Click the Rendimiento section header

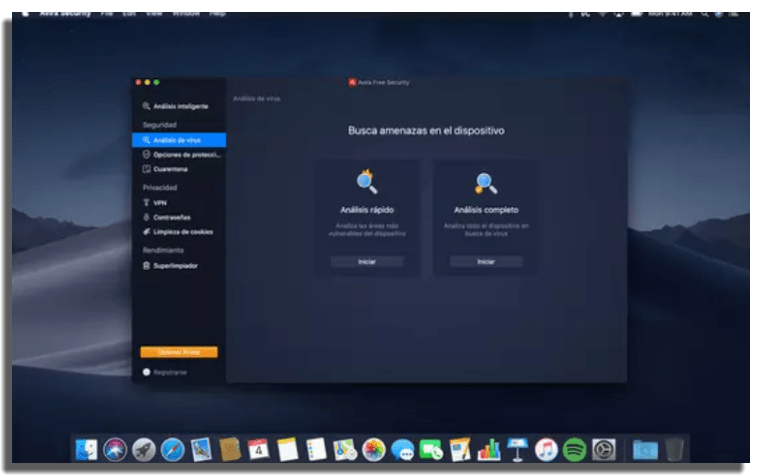(163, 250)
